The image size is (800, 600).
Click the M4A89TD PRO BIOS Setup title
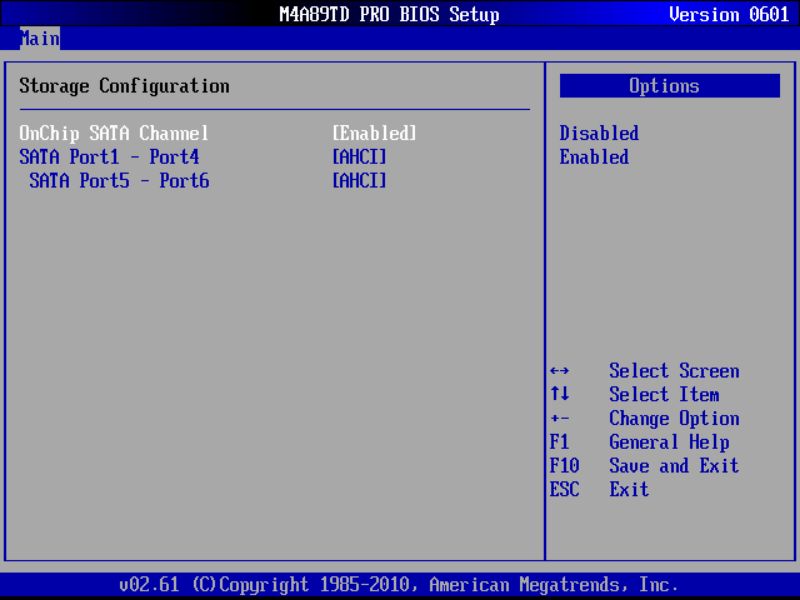[x=388, y=14]
